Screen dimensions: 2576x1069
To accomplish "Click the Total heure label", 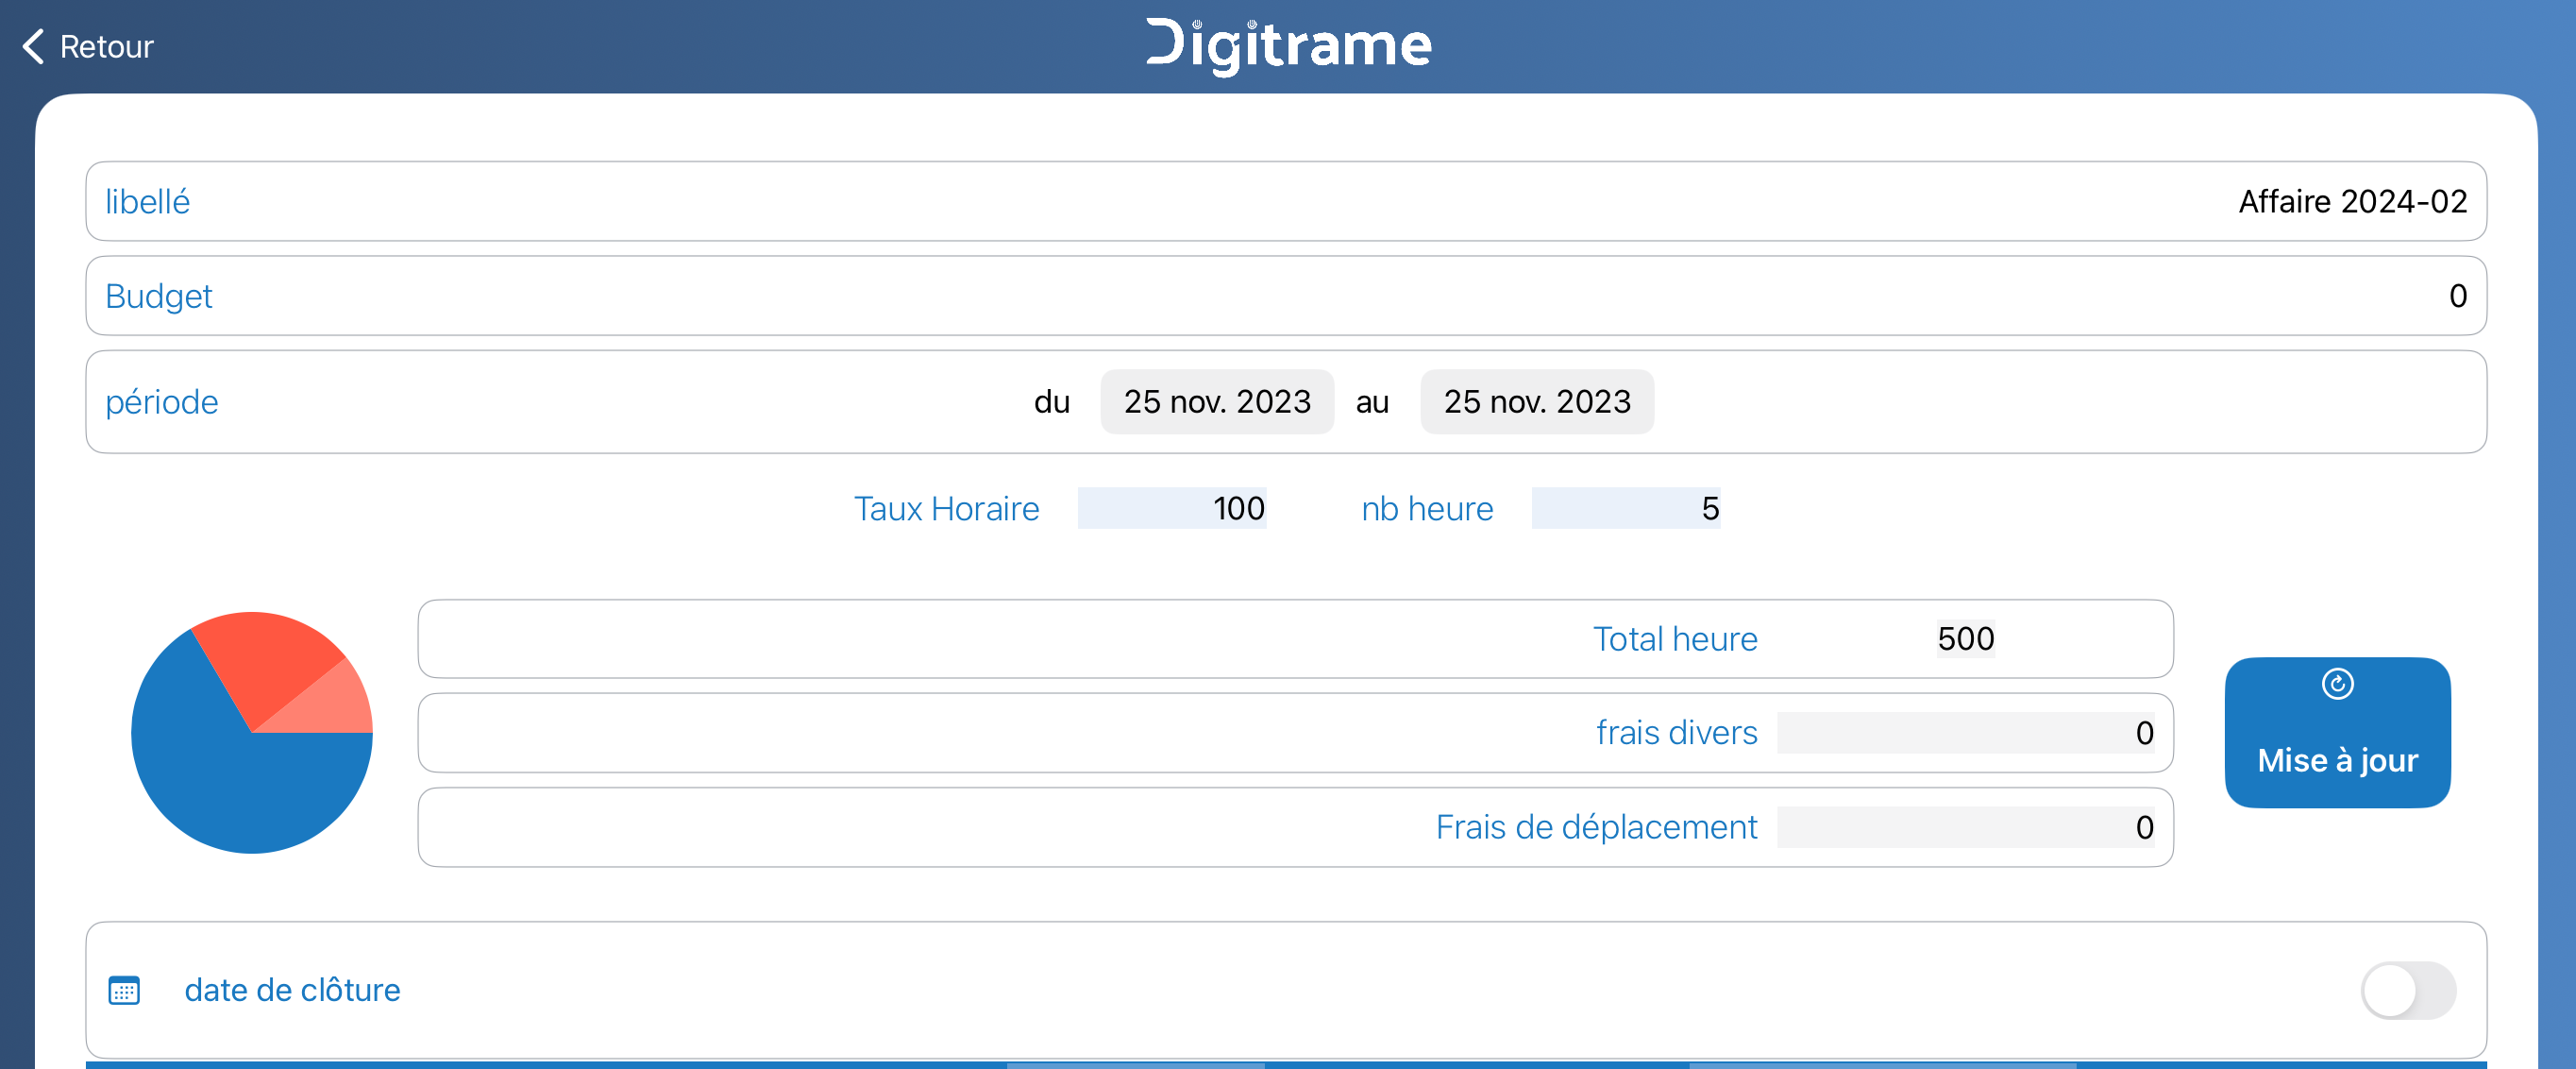I will pyautogui.click(x=1675, y=639).
